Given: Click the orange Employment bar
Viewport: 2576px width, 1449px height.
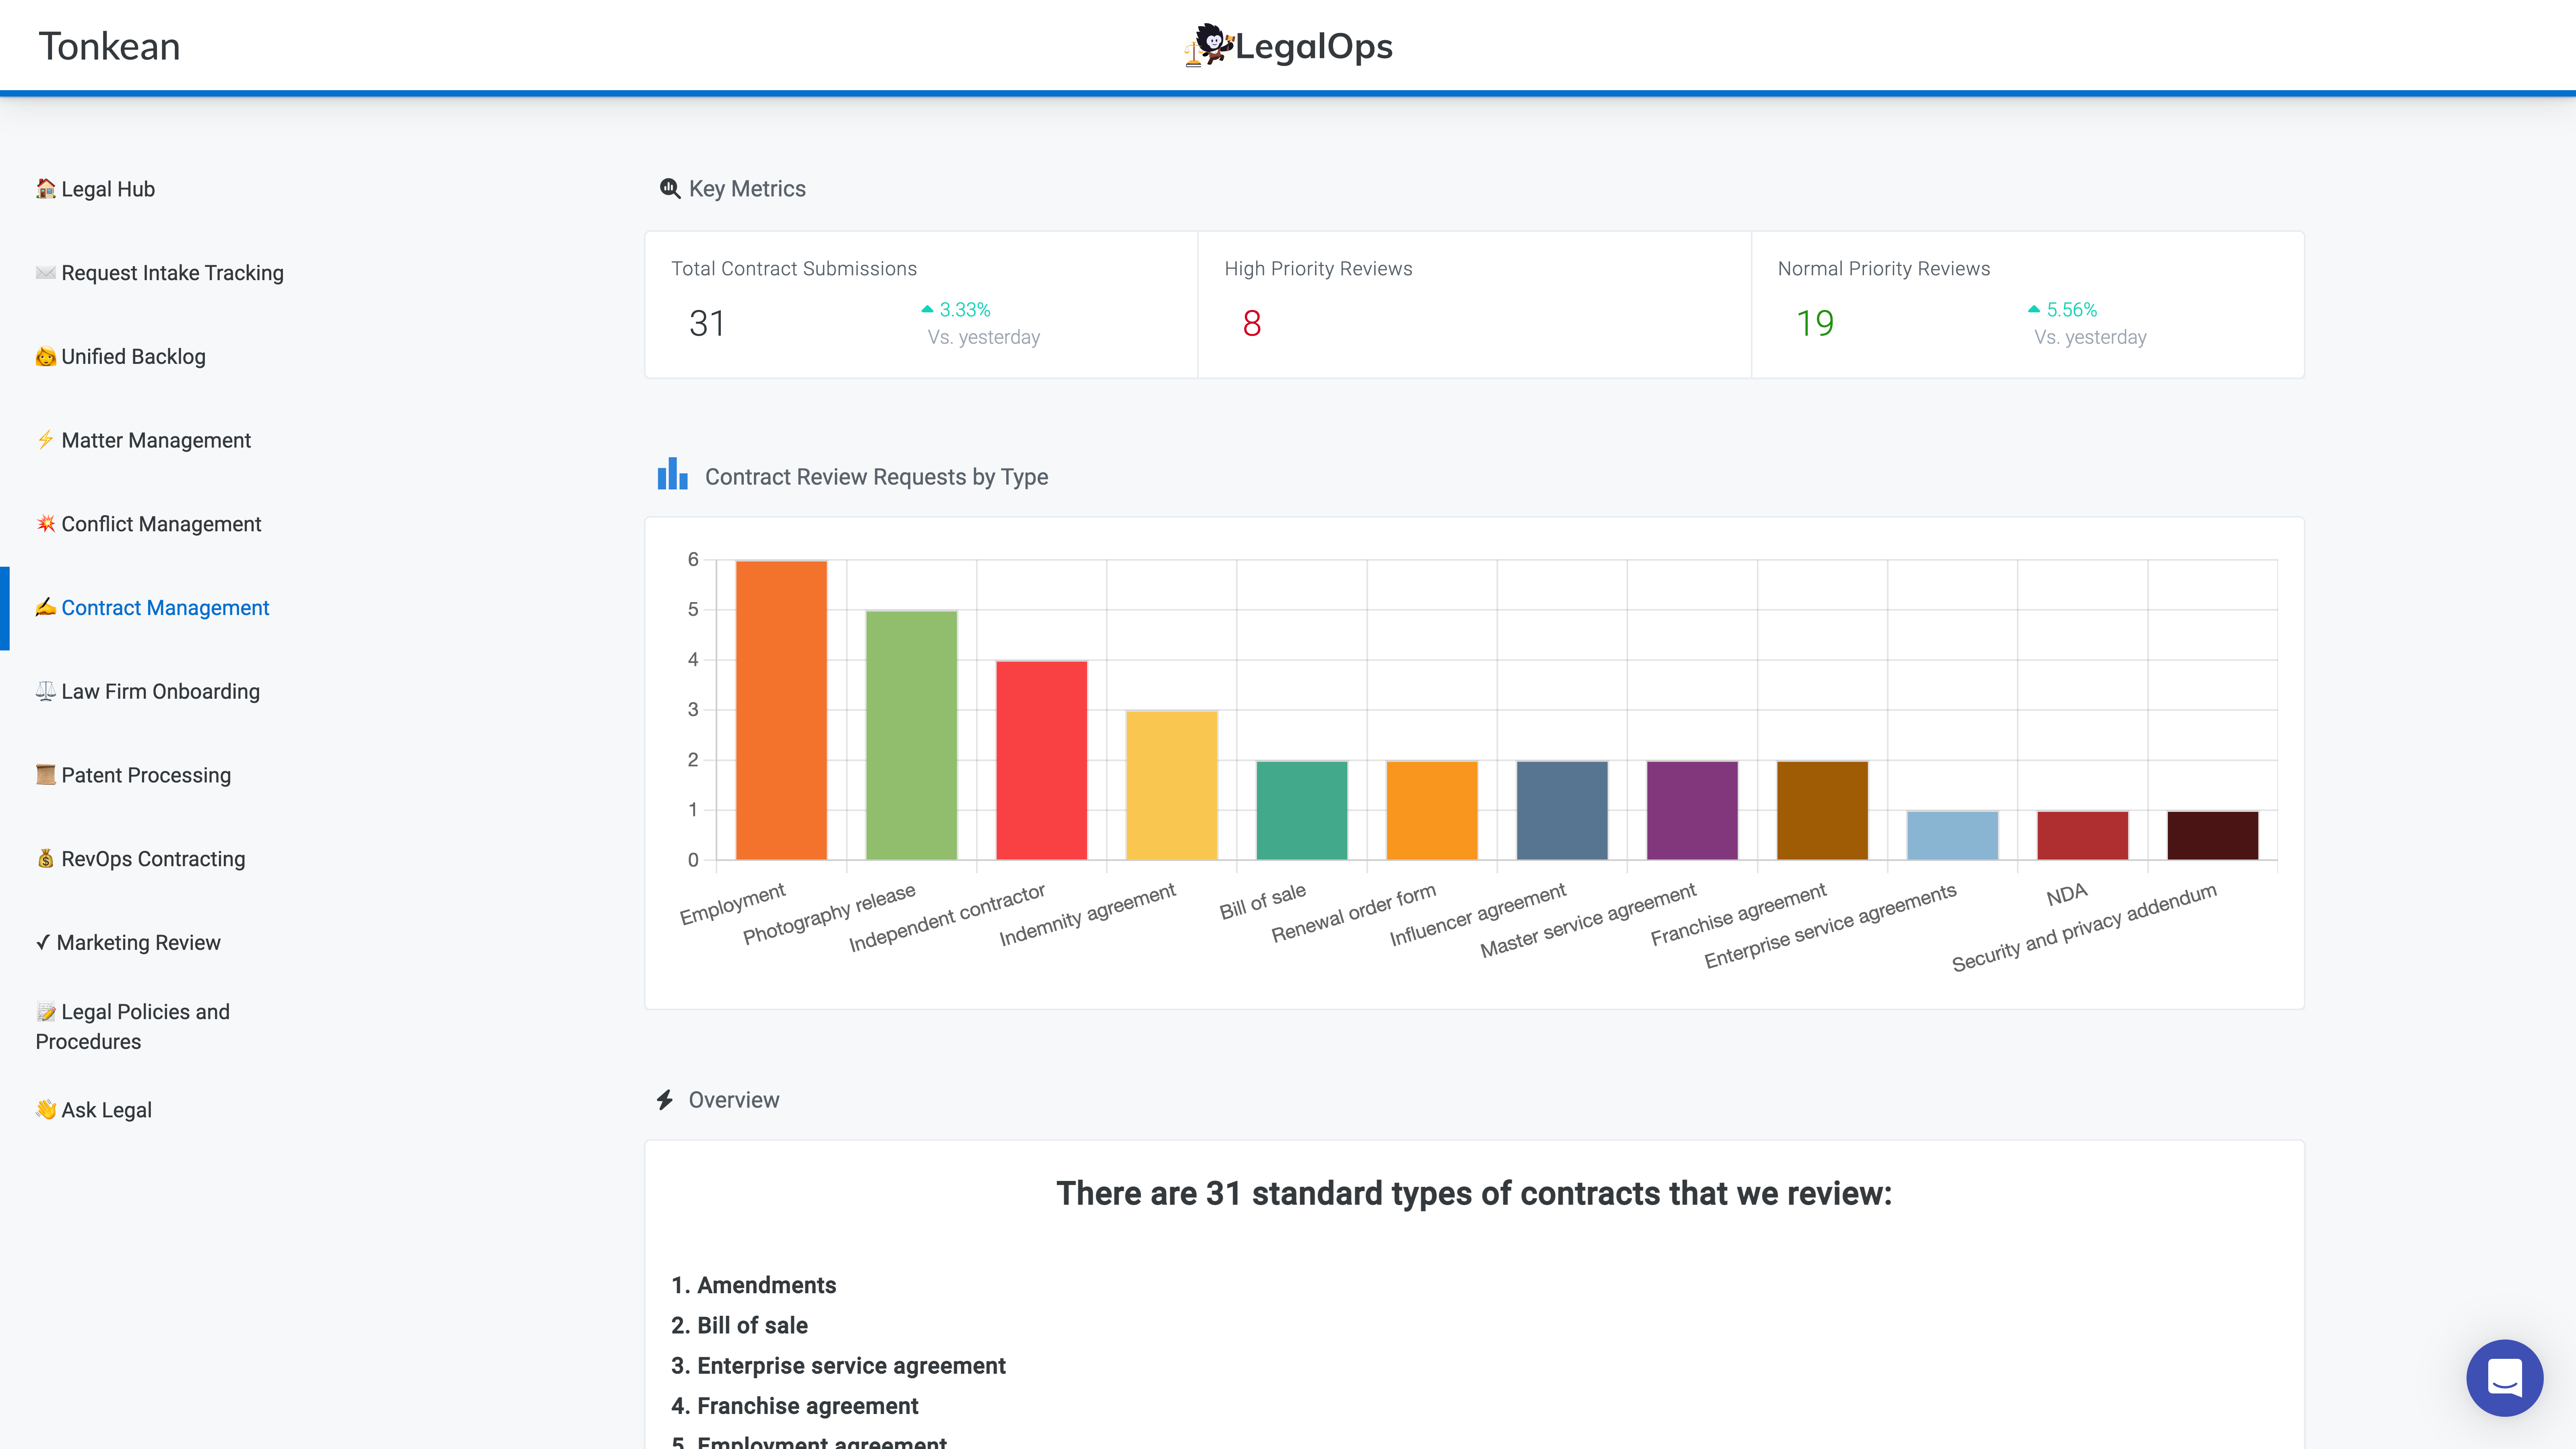Looking at the screenshot, I should tap(781, 710).
